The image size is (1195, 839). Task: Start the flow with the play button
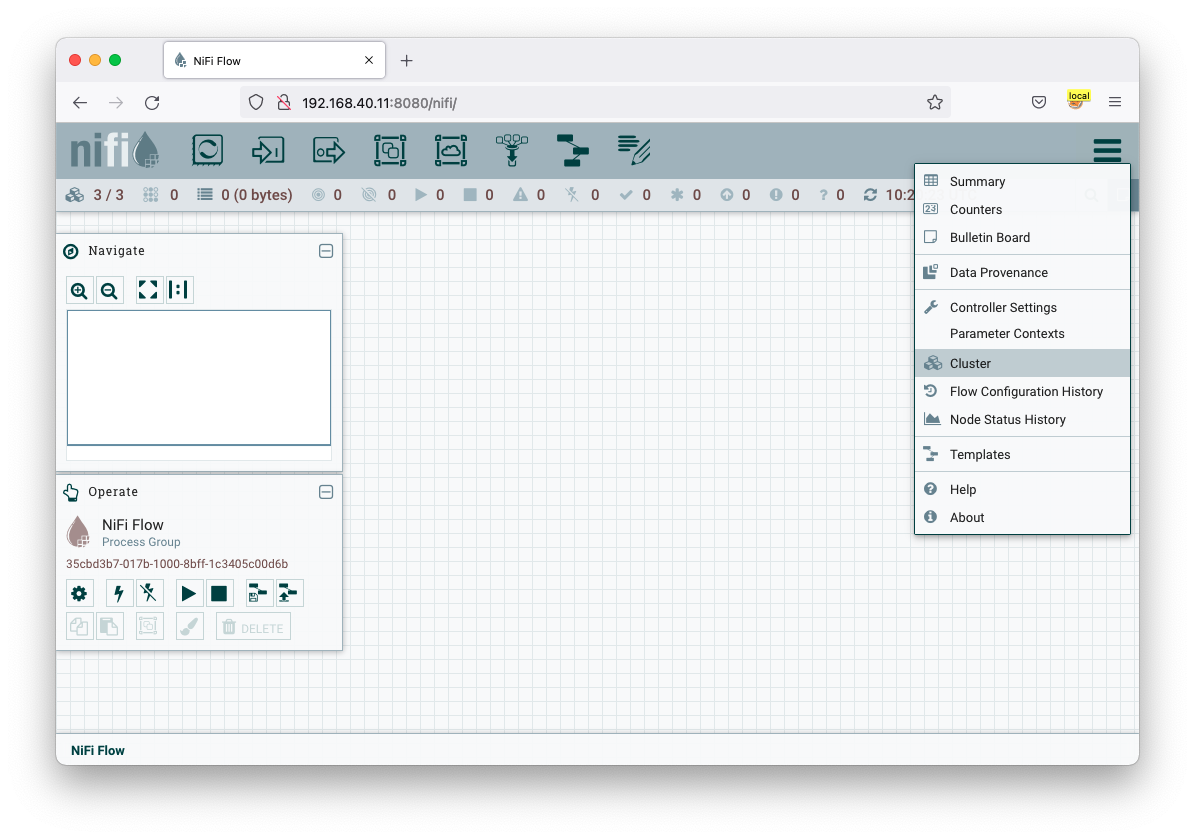[x=189, y=593]
